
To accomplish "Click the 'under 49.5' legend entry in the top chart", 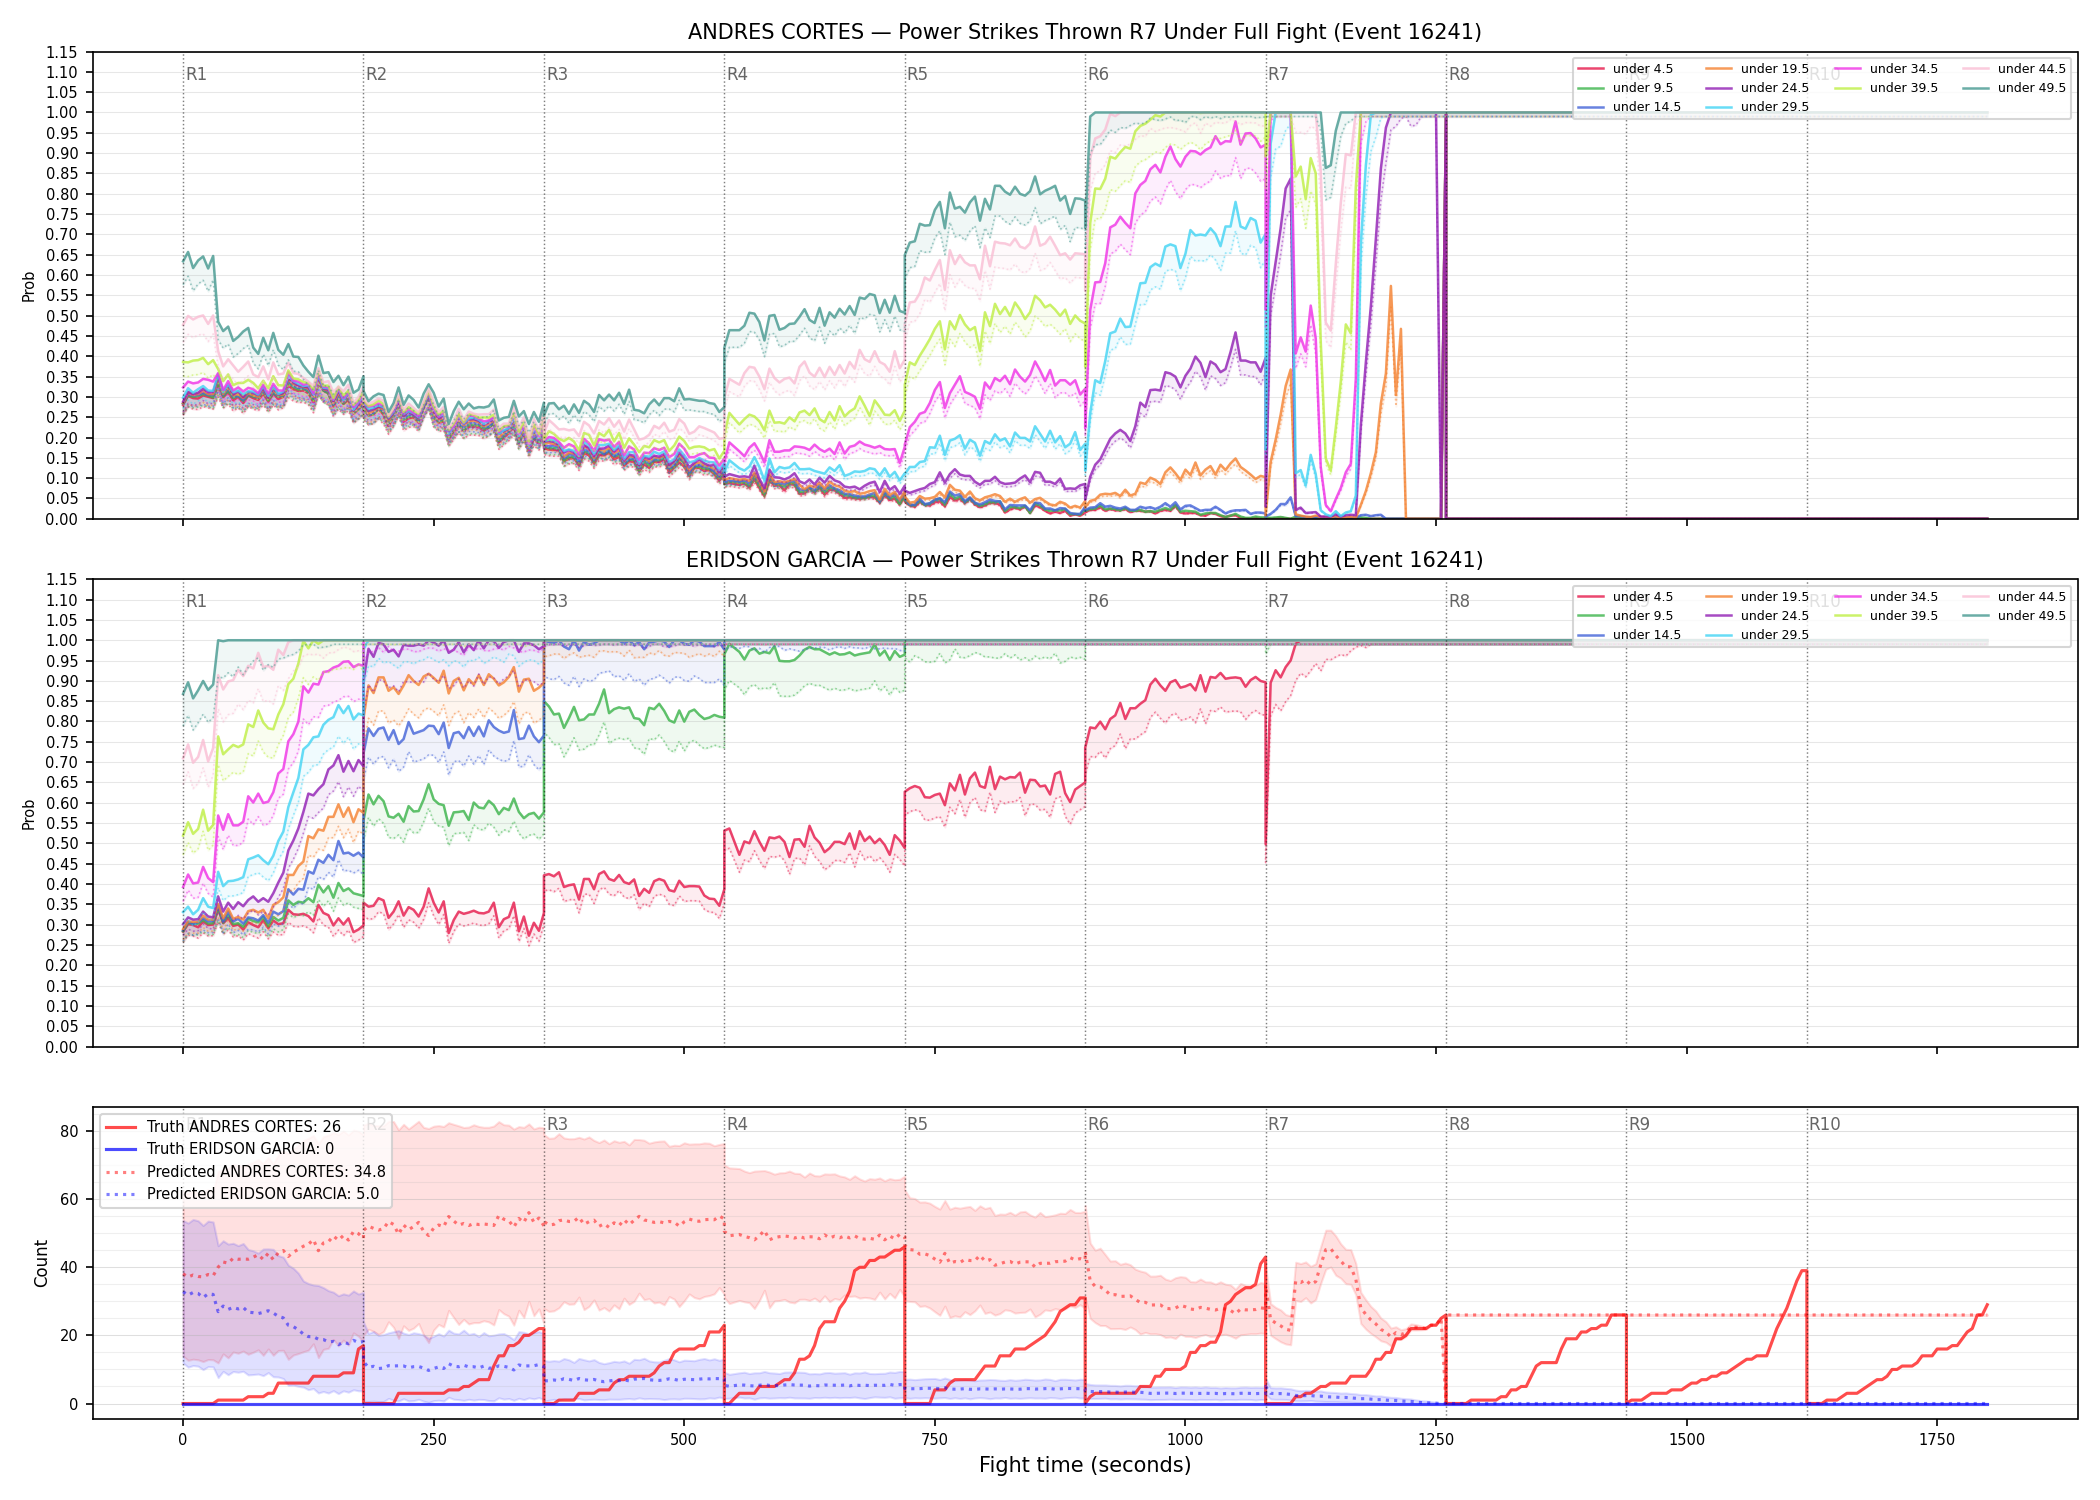I will [x=2014, y=88].
